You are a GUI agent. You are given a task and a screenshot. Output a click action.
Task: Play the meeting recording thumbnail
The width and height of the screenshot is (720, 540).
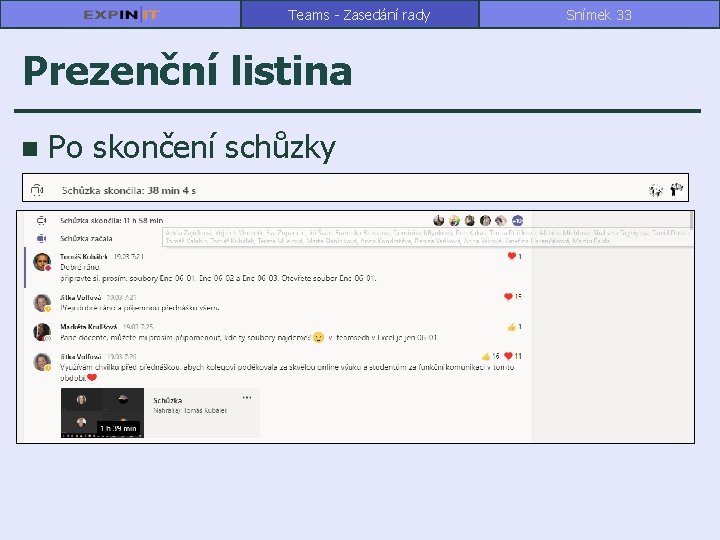tap(102, 413)
